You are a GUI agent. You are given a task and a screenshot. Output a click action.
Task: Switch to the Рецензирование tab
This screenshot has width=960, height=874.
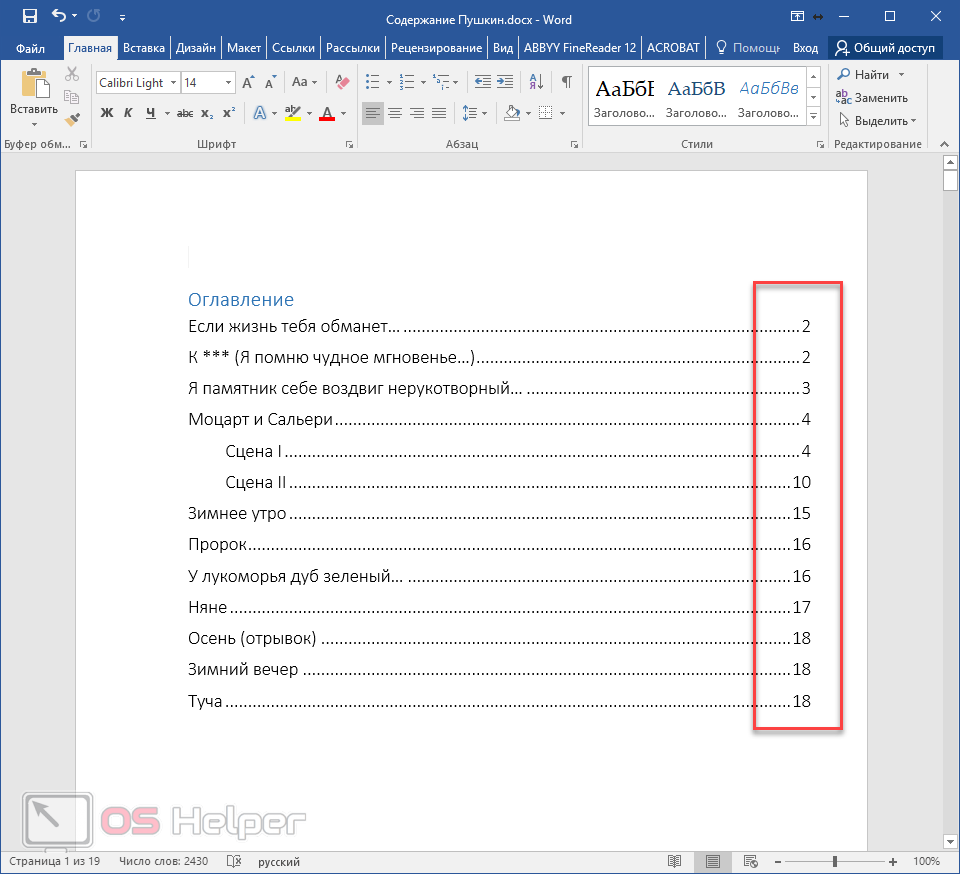pos(436,47)
